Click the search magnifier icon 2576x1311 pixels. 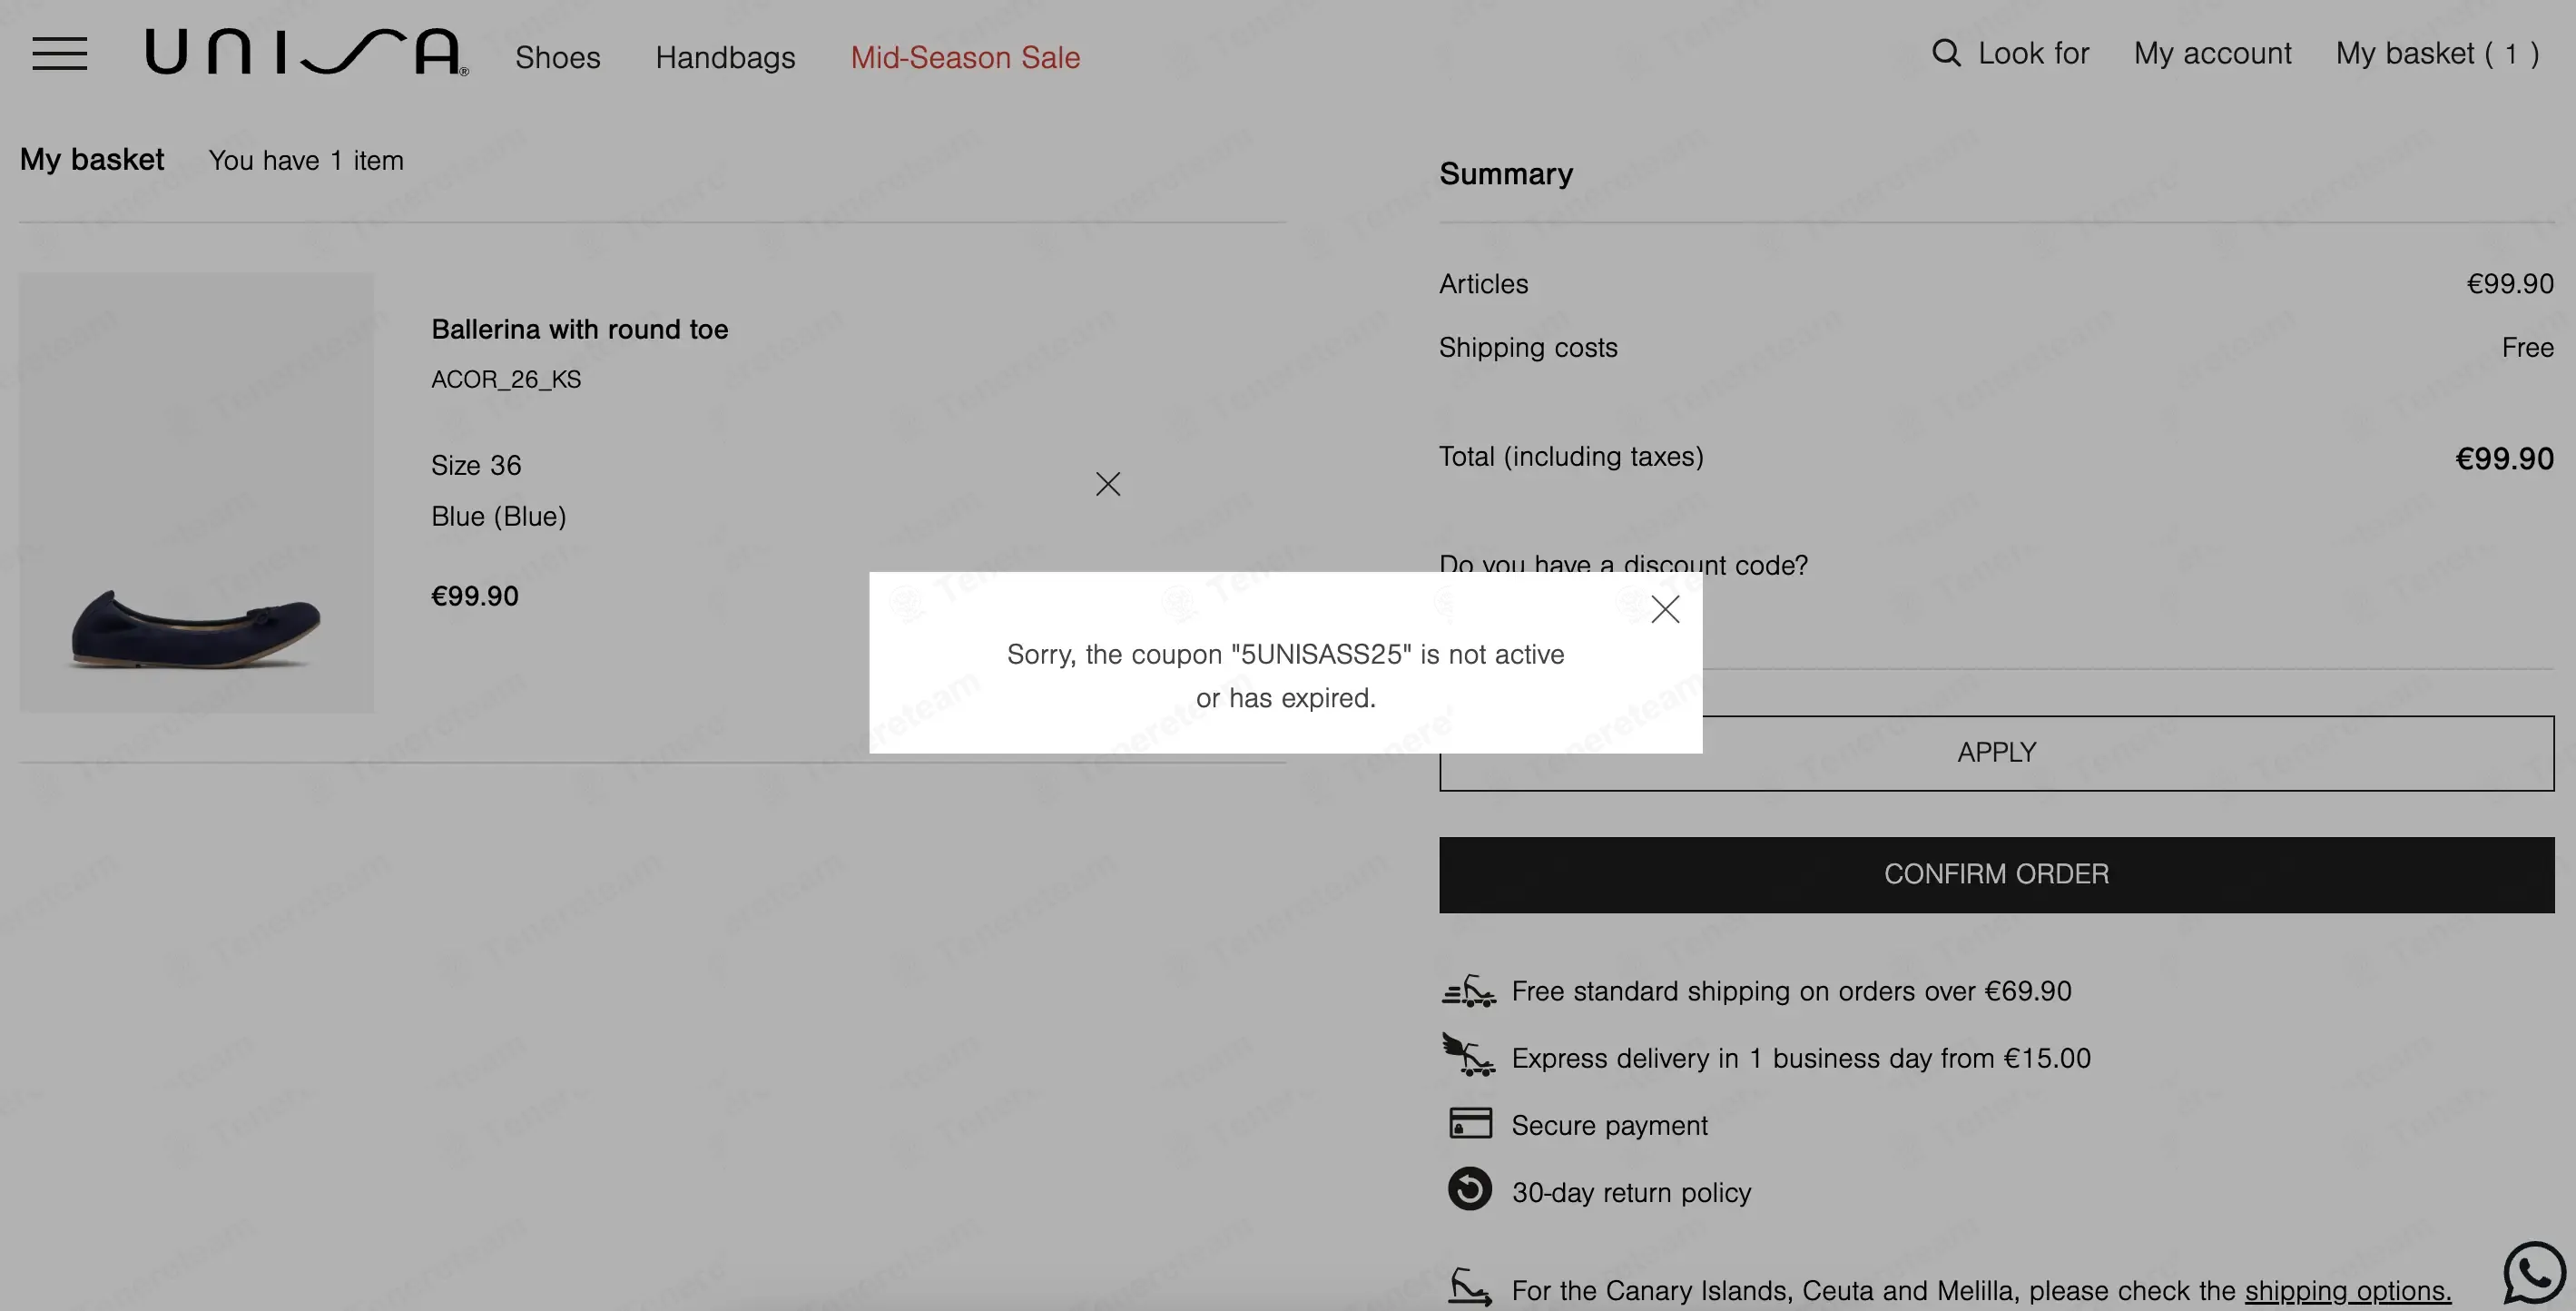click(x=1946, y=53)
